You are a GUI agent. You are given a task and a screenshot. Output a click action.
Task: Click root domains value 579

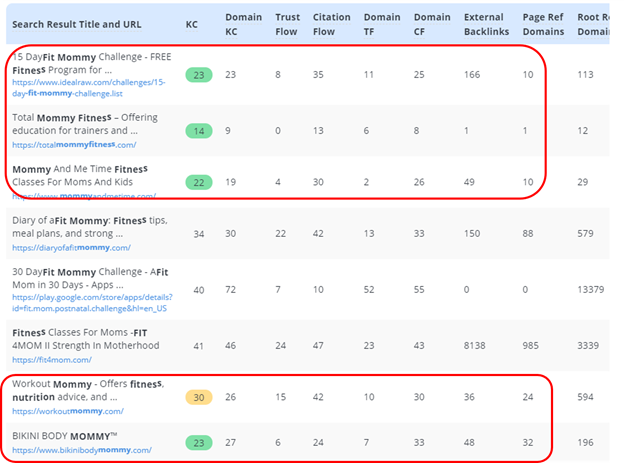click(x=585, y=233)
